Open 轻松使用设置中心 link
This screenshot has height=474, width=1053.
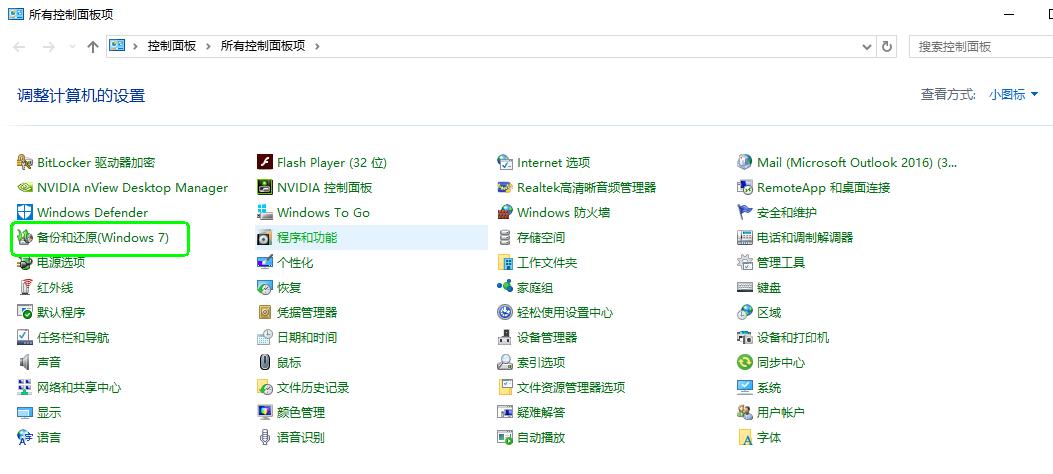[x=565, y=312]
